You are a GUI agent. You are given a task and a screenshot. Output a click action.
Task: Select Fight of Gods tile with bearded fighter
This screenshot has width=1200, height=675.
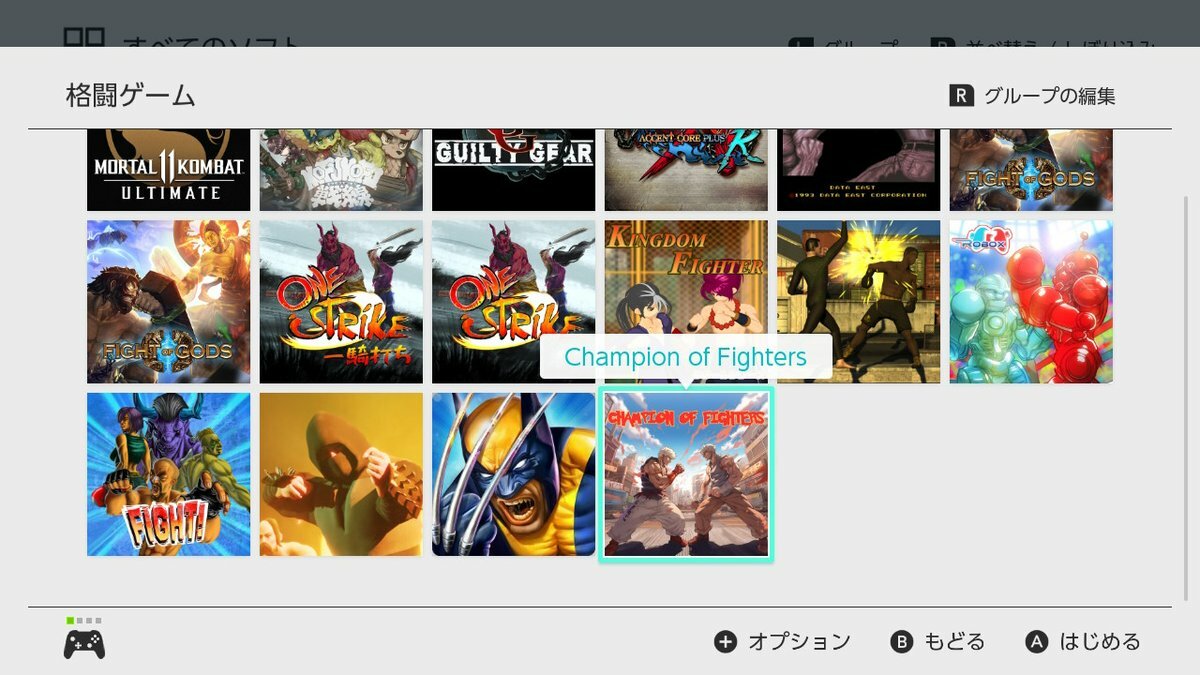(x=169, y=301)
